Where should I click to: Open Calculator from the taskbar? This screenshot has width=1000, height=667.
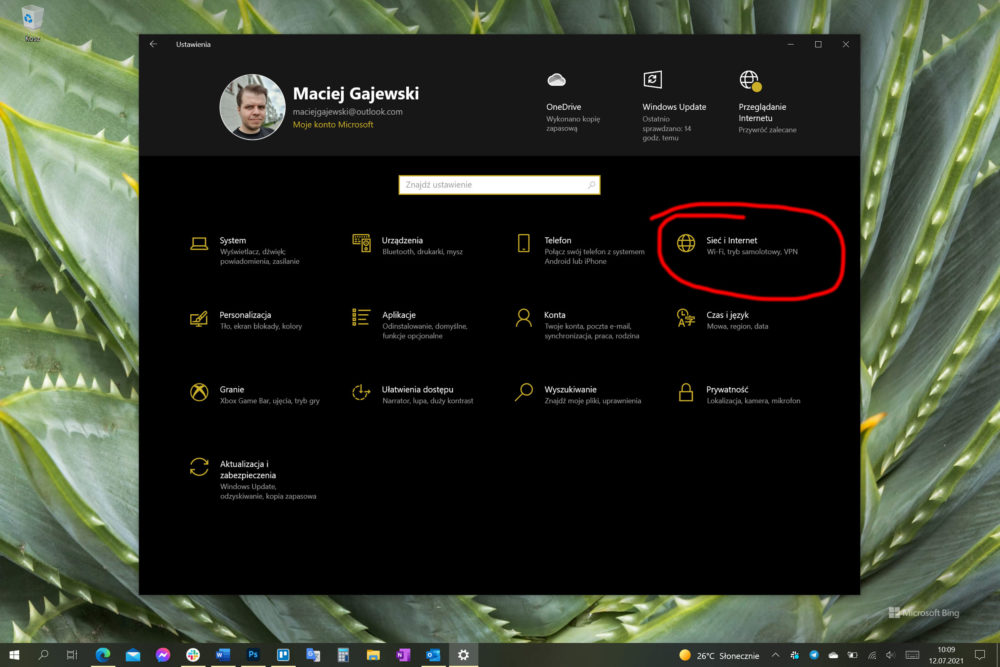[343, 655]
